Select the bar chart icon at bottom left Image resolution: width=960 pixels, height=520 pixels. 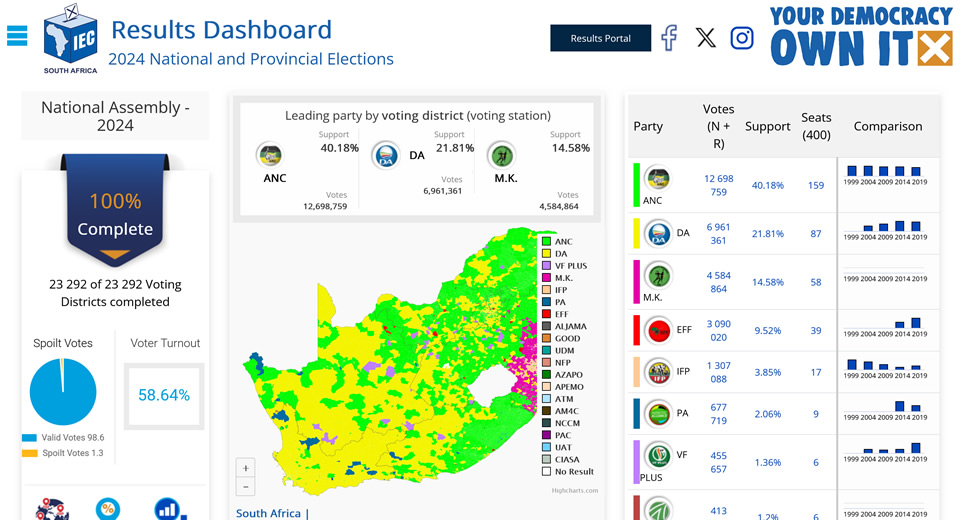(170, 510)
